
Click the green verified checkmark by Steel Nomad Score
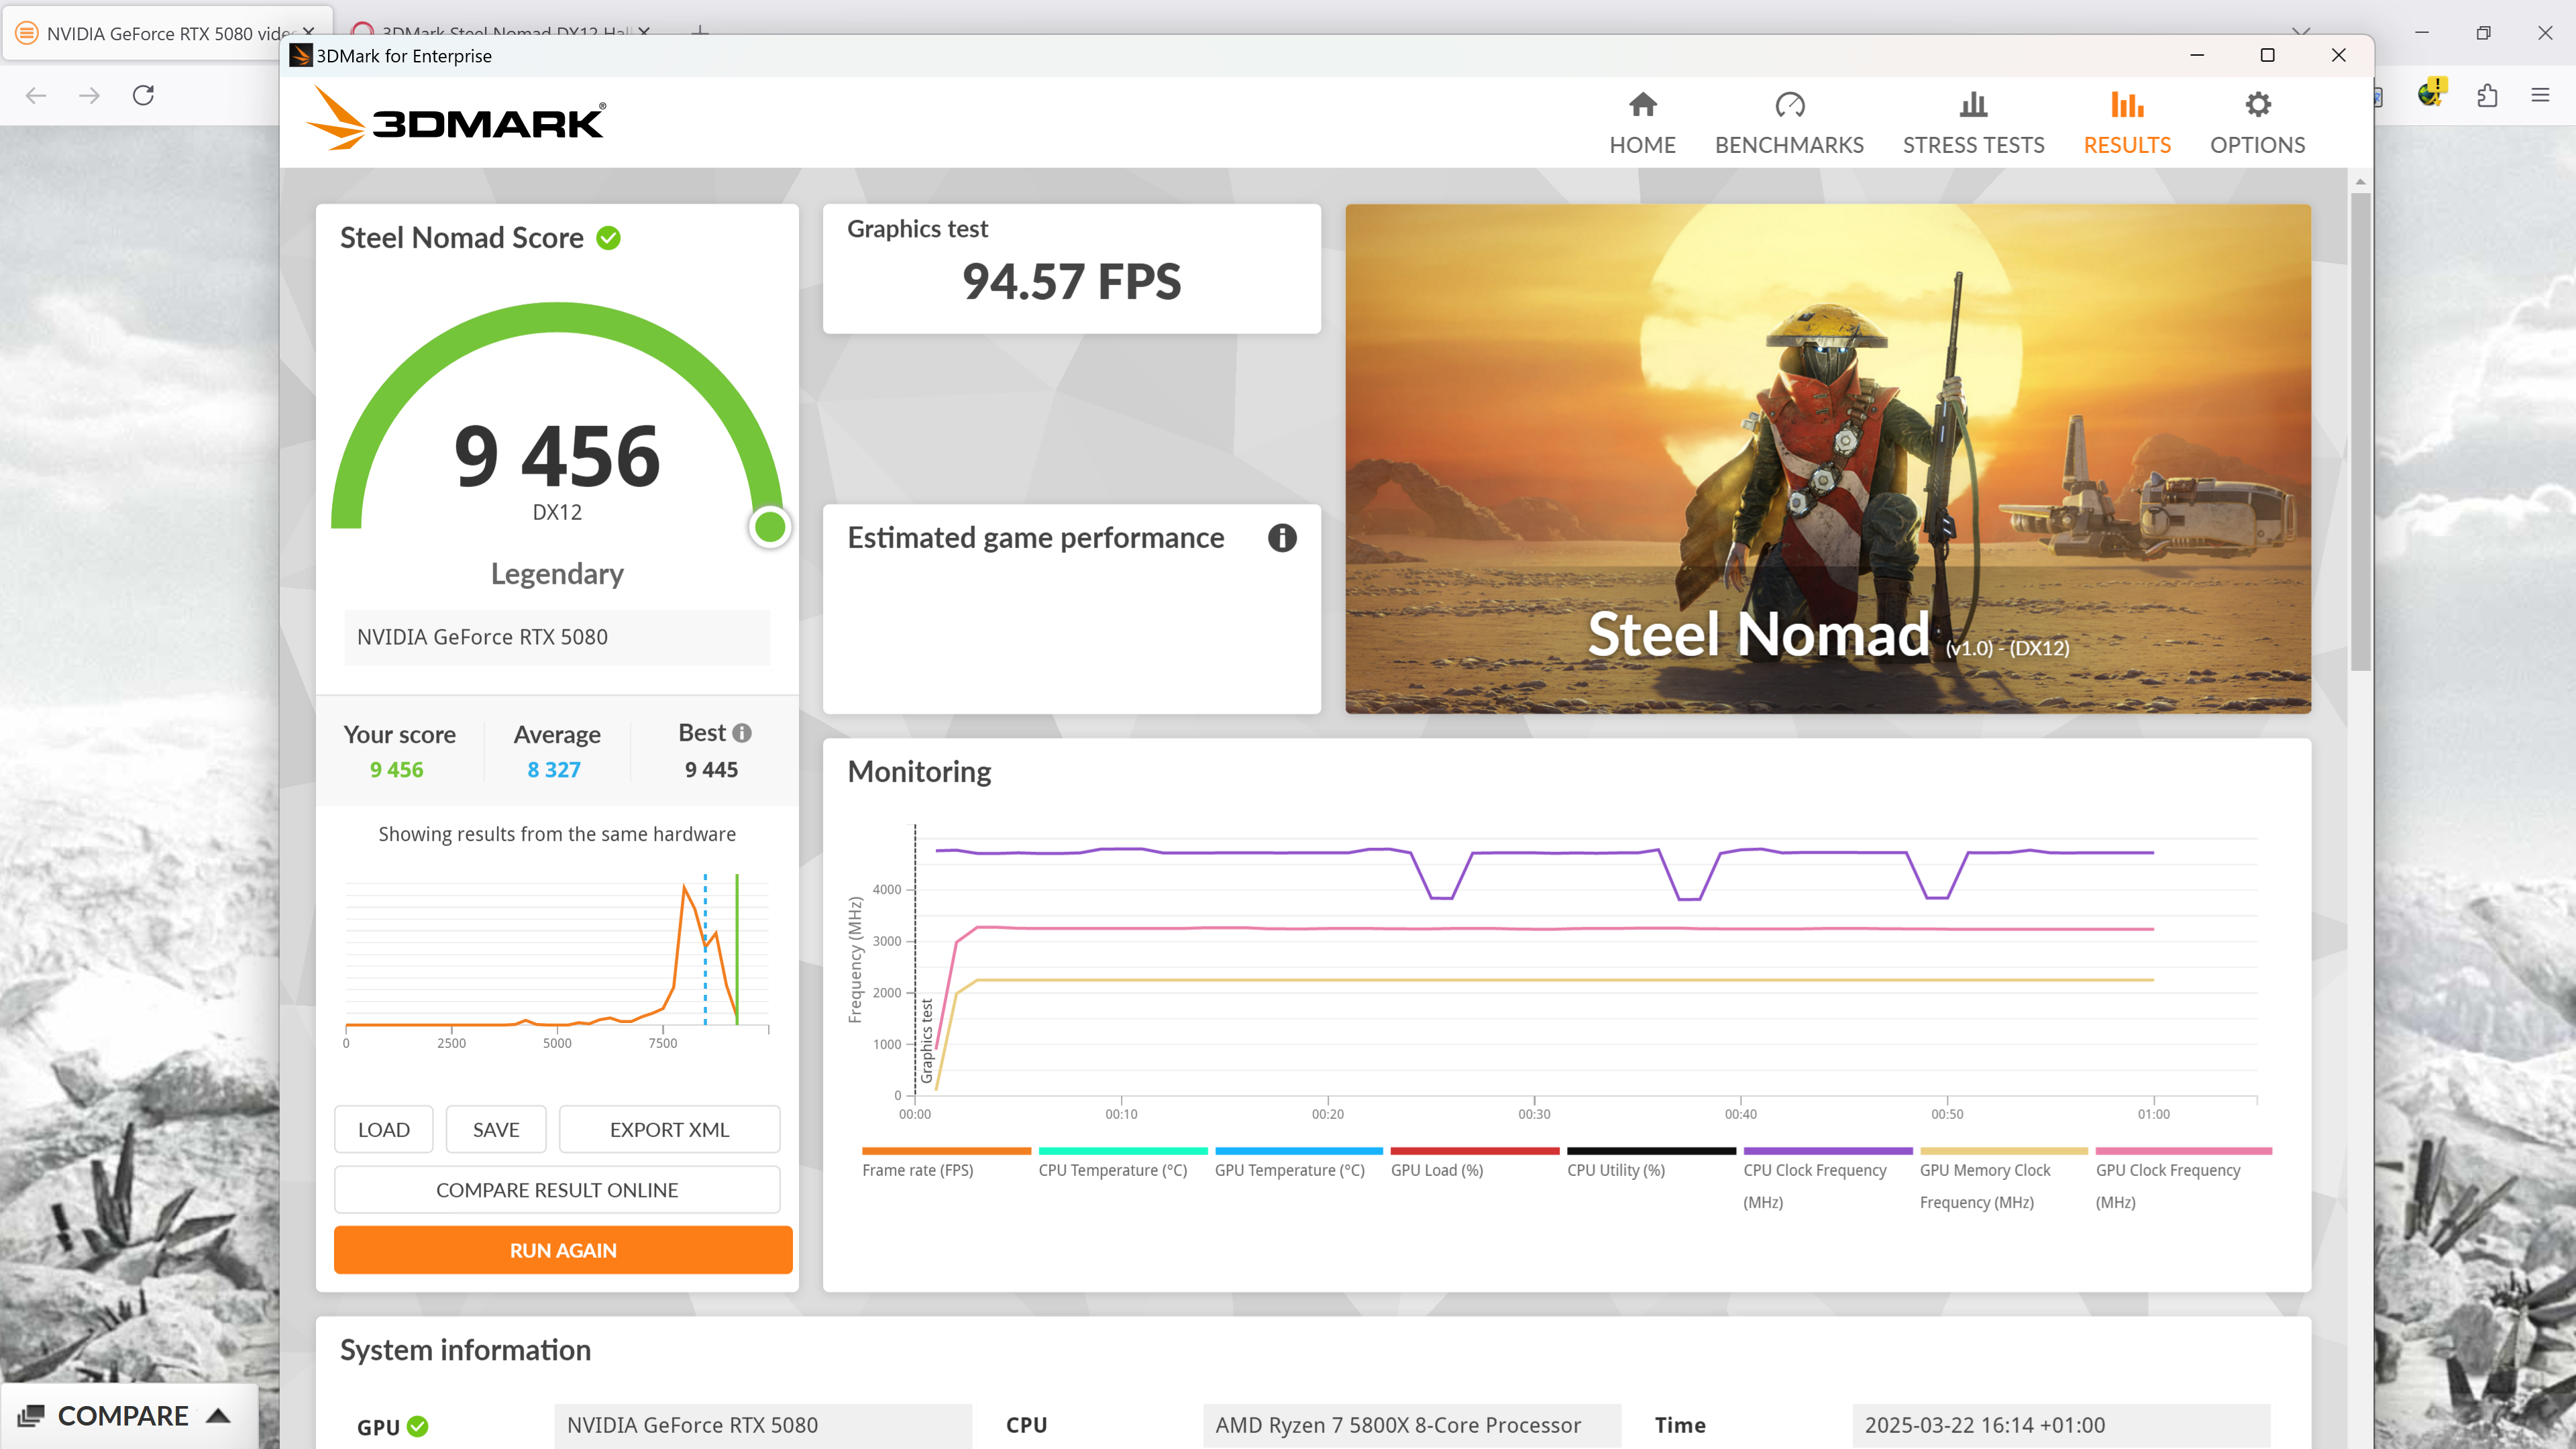click(609, 238)
